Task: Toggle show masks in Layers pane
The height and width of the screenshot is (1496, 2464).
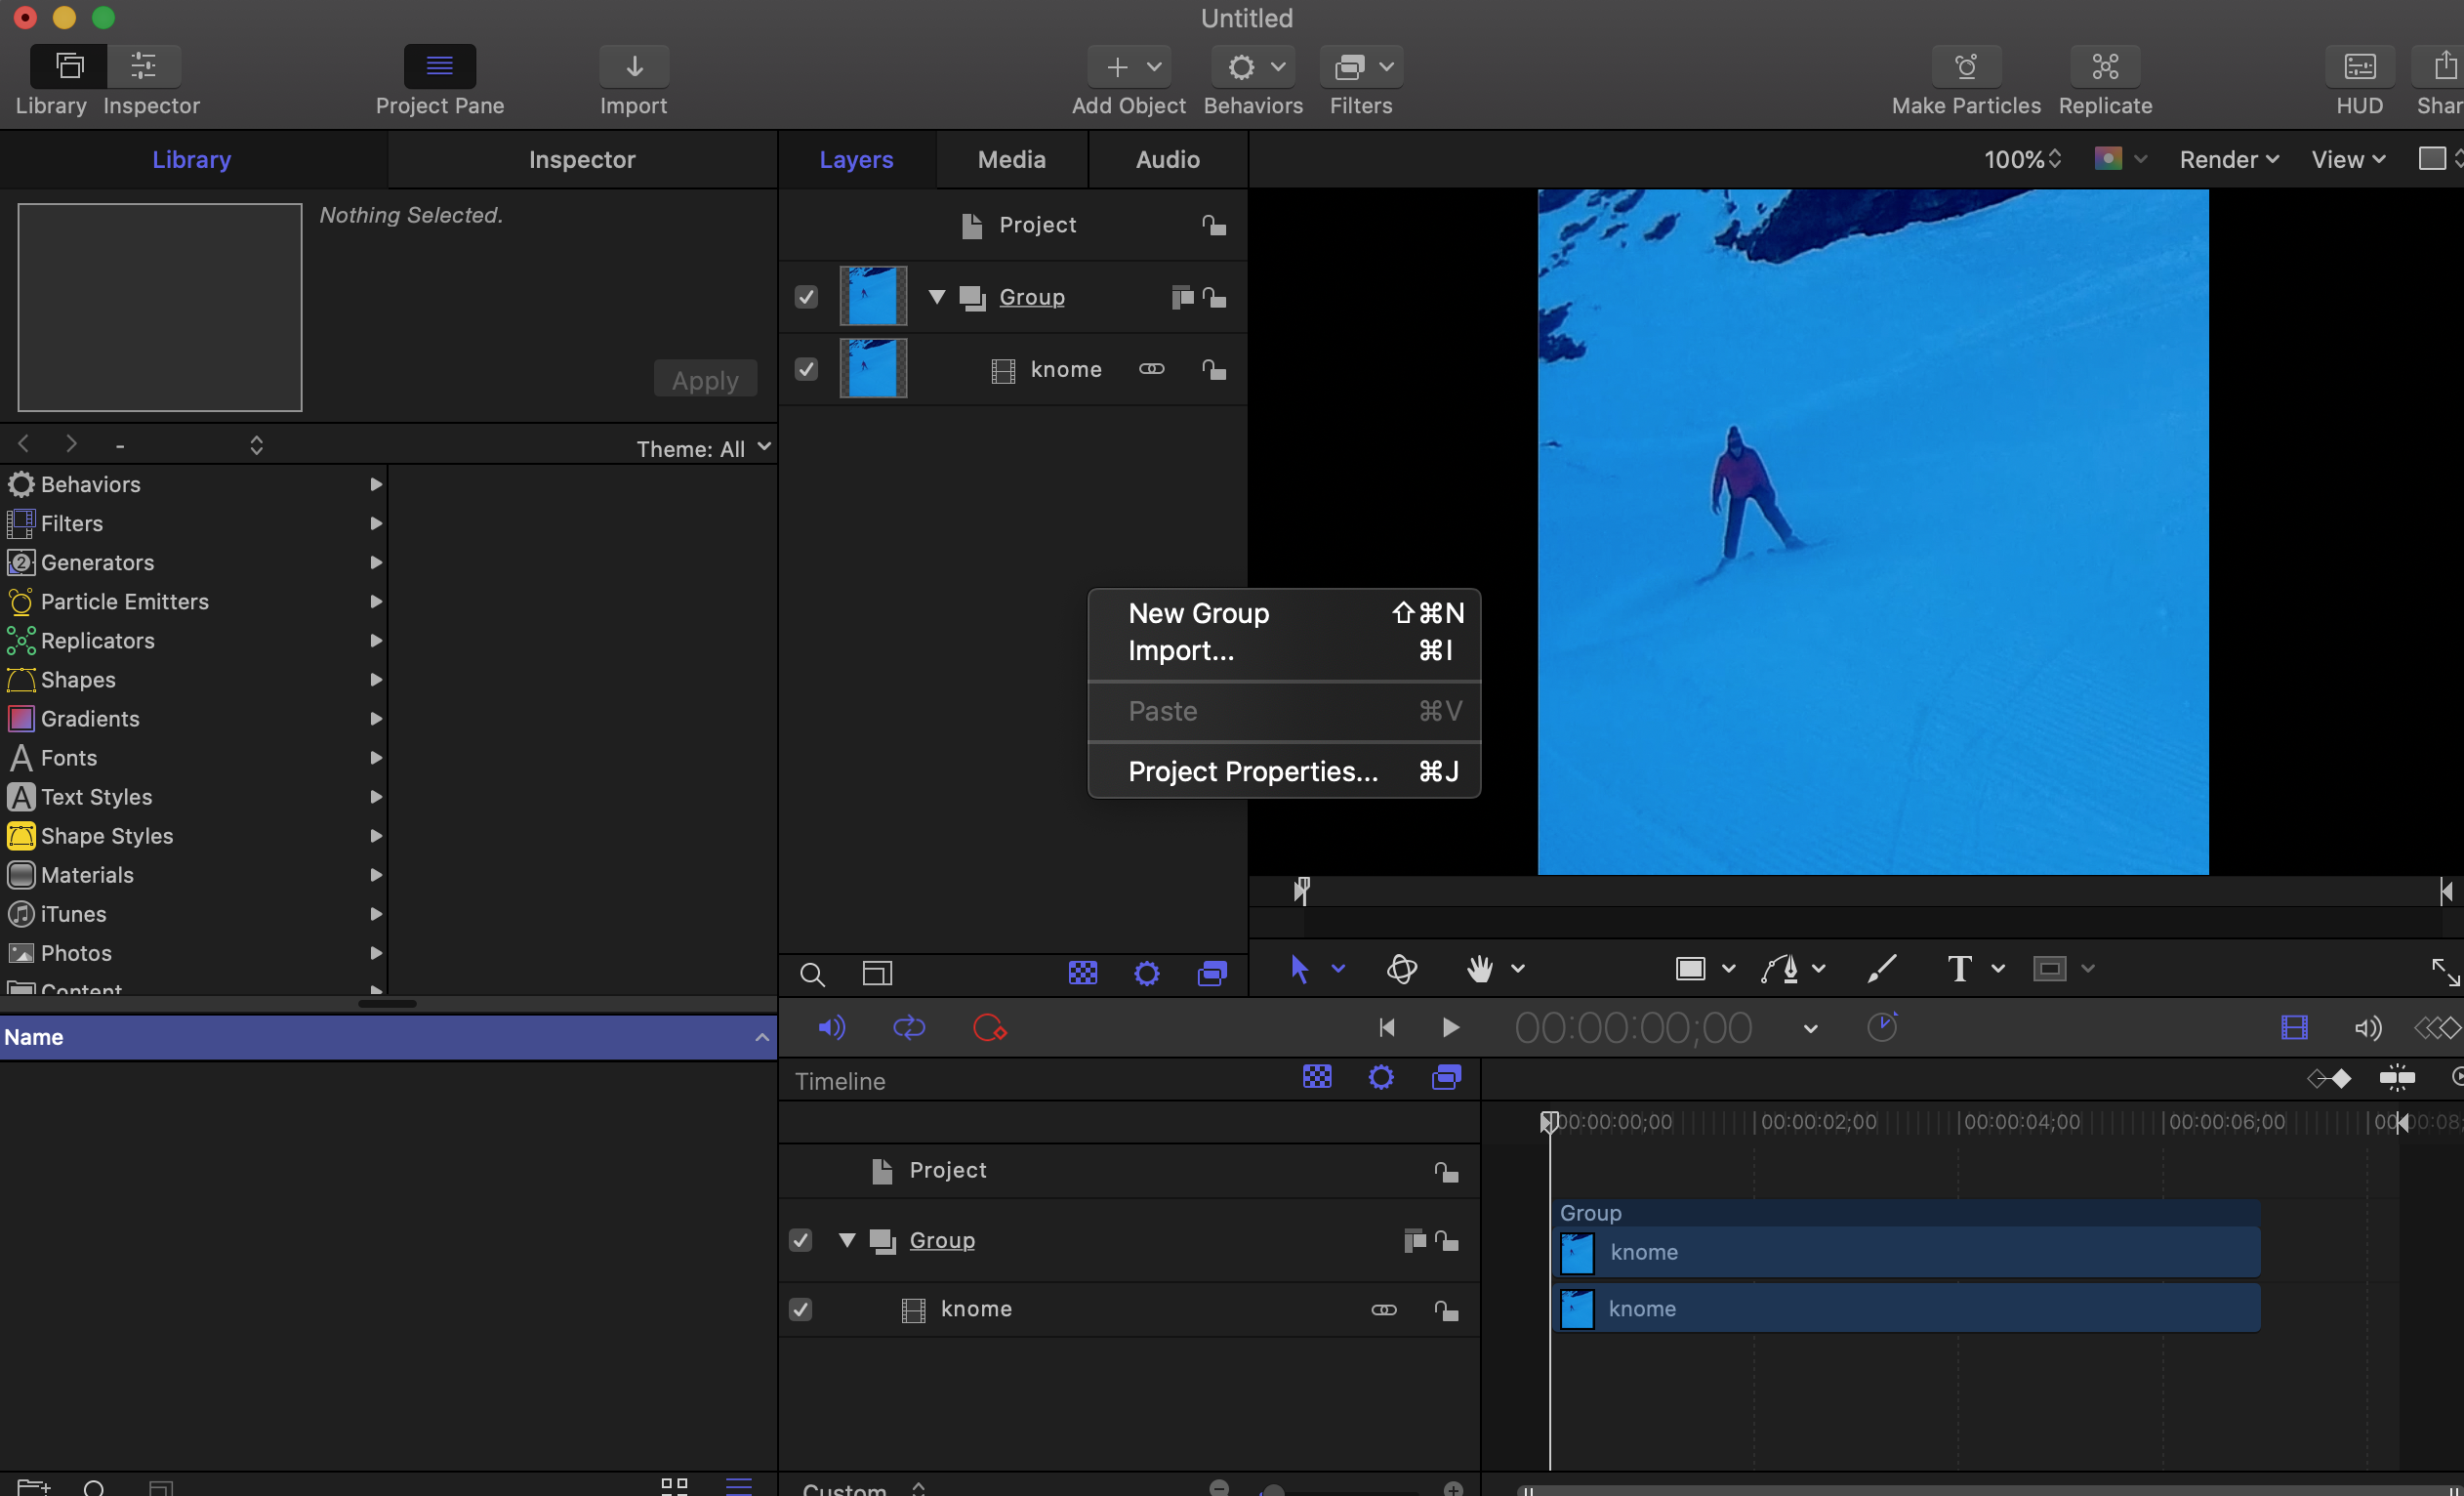Action: [x=1083, y=973]
